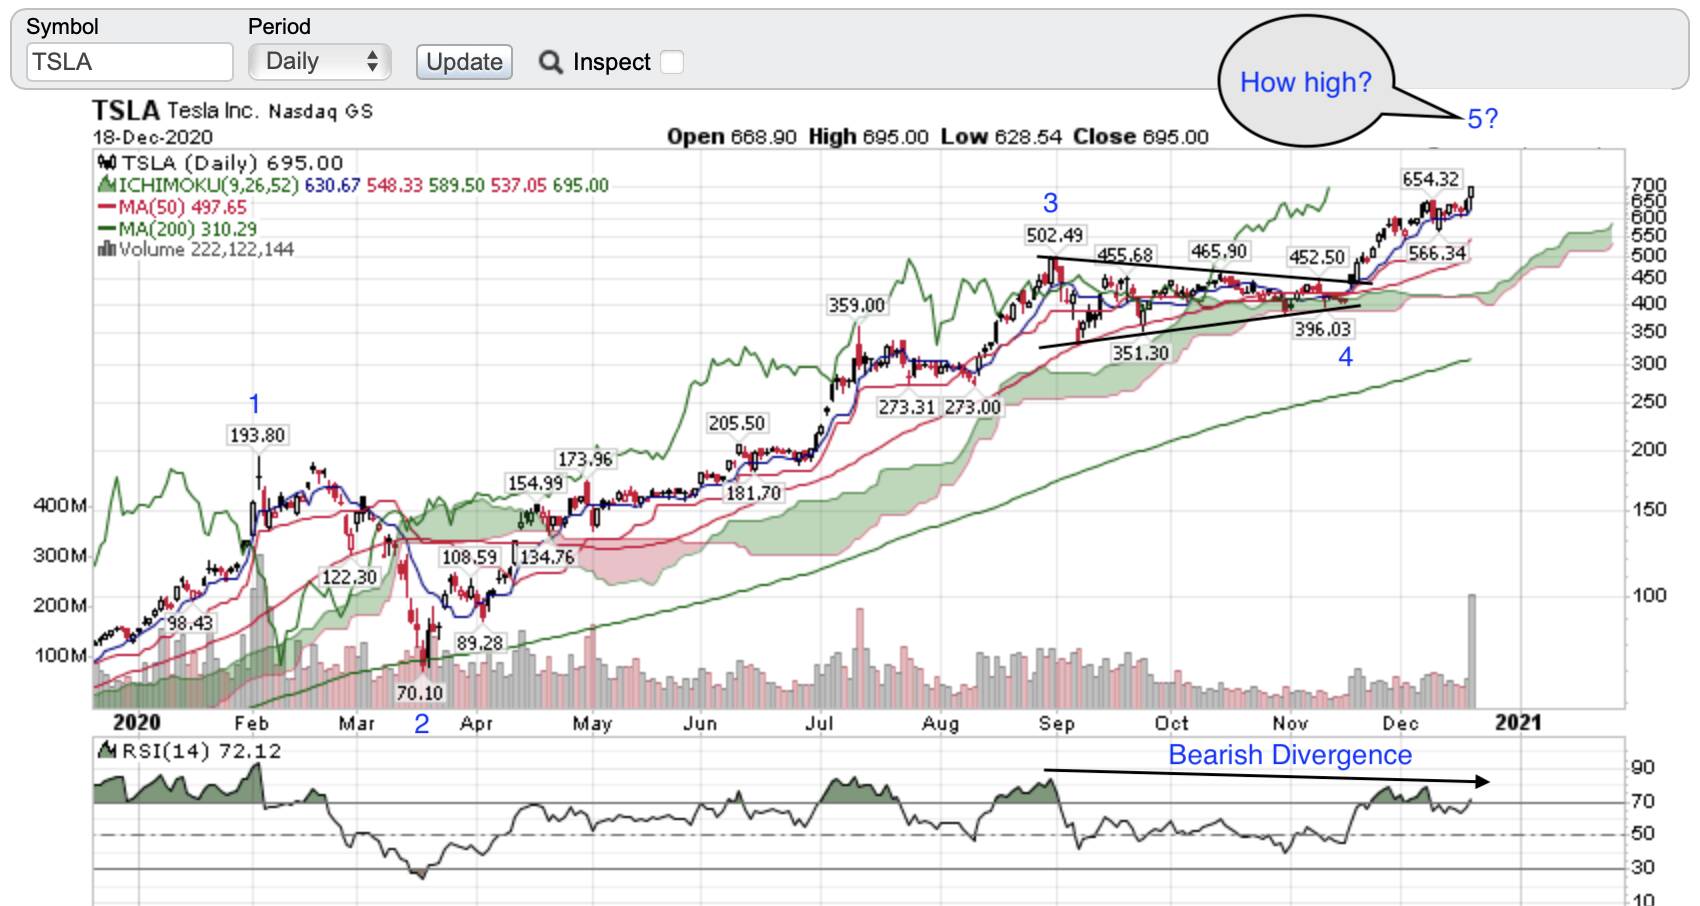Click the blue wave 3 label
The height and width of the screenshot is (906, 1700).
click(x=1050, y=204)
